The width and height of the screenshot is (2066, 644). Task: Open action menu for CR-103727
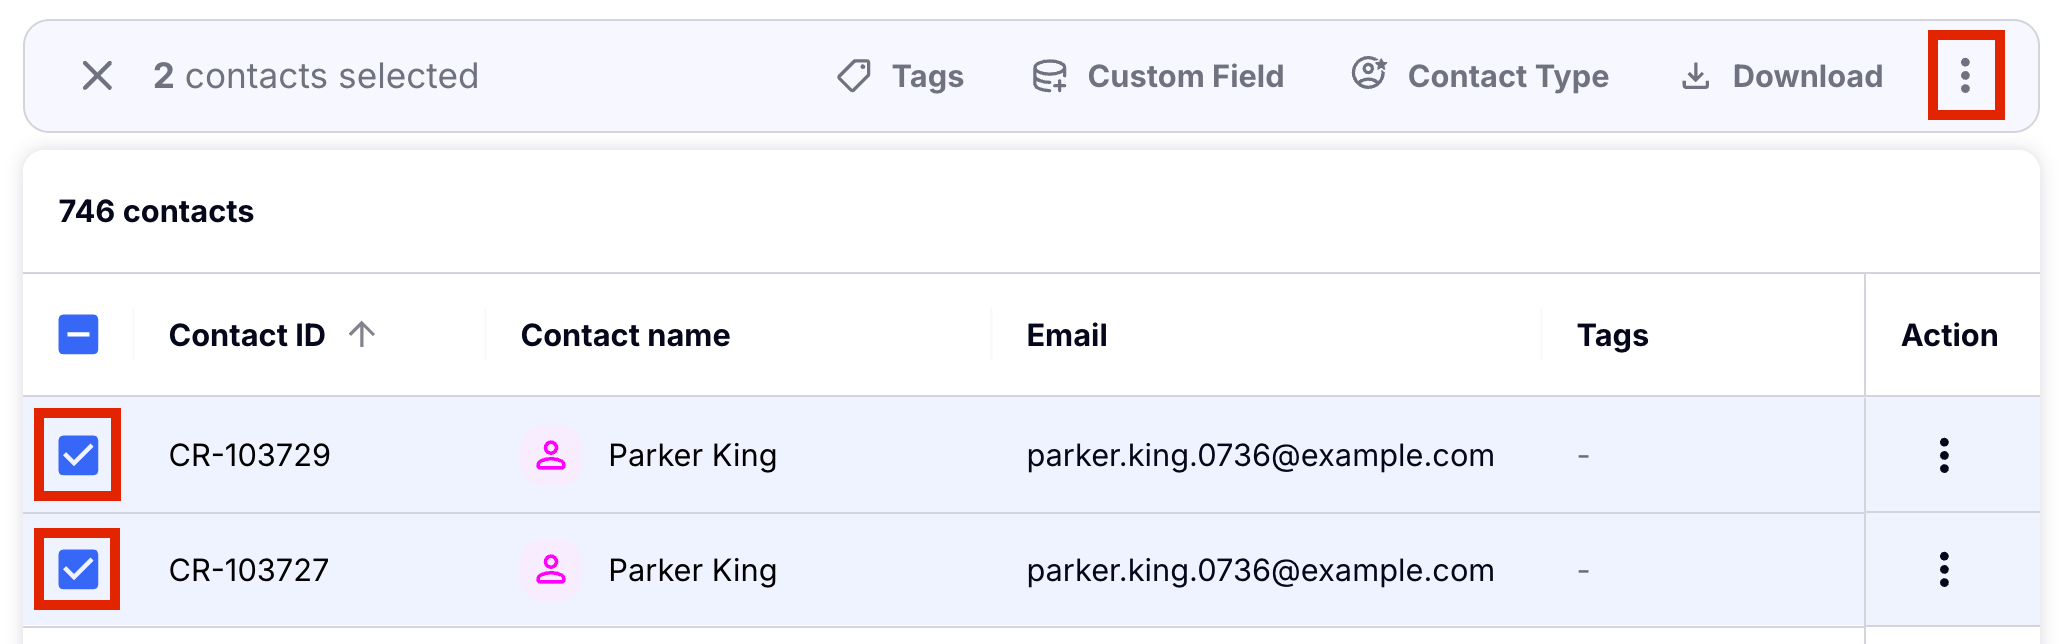coord(1944,569)
